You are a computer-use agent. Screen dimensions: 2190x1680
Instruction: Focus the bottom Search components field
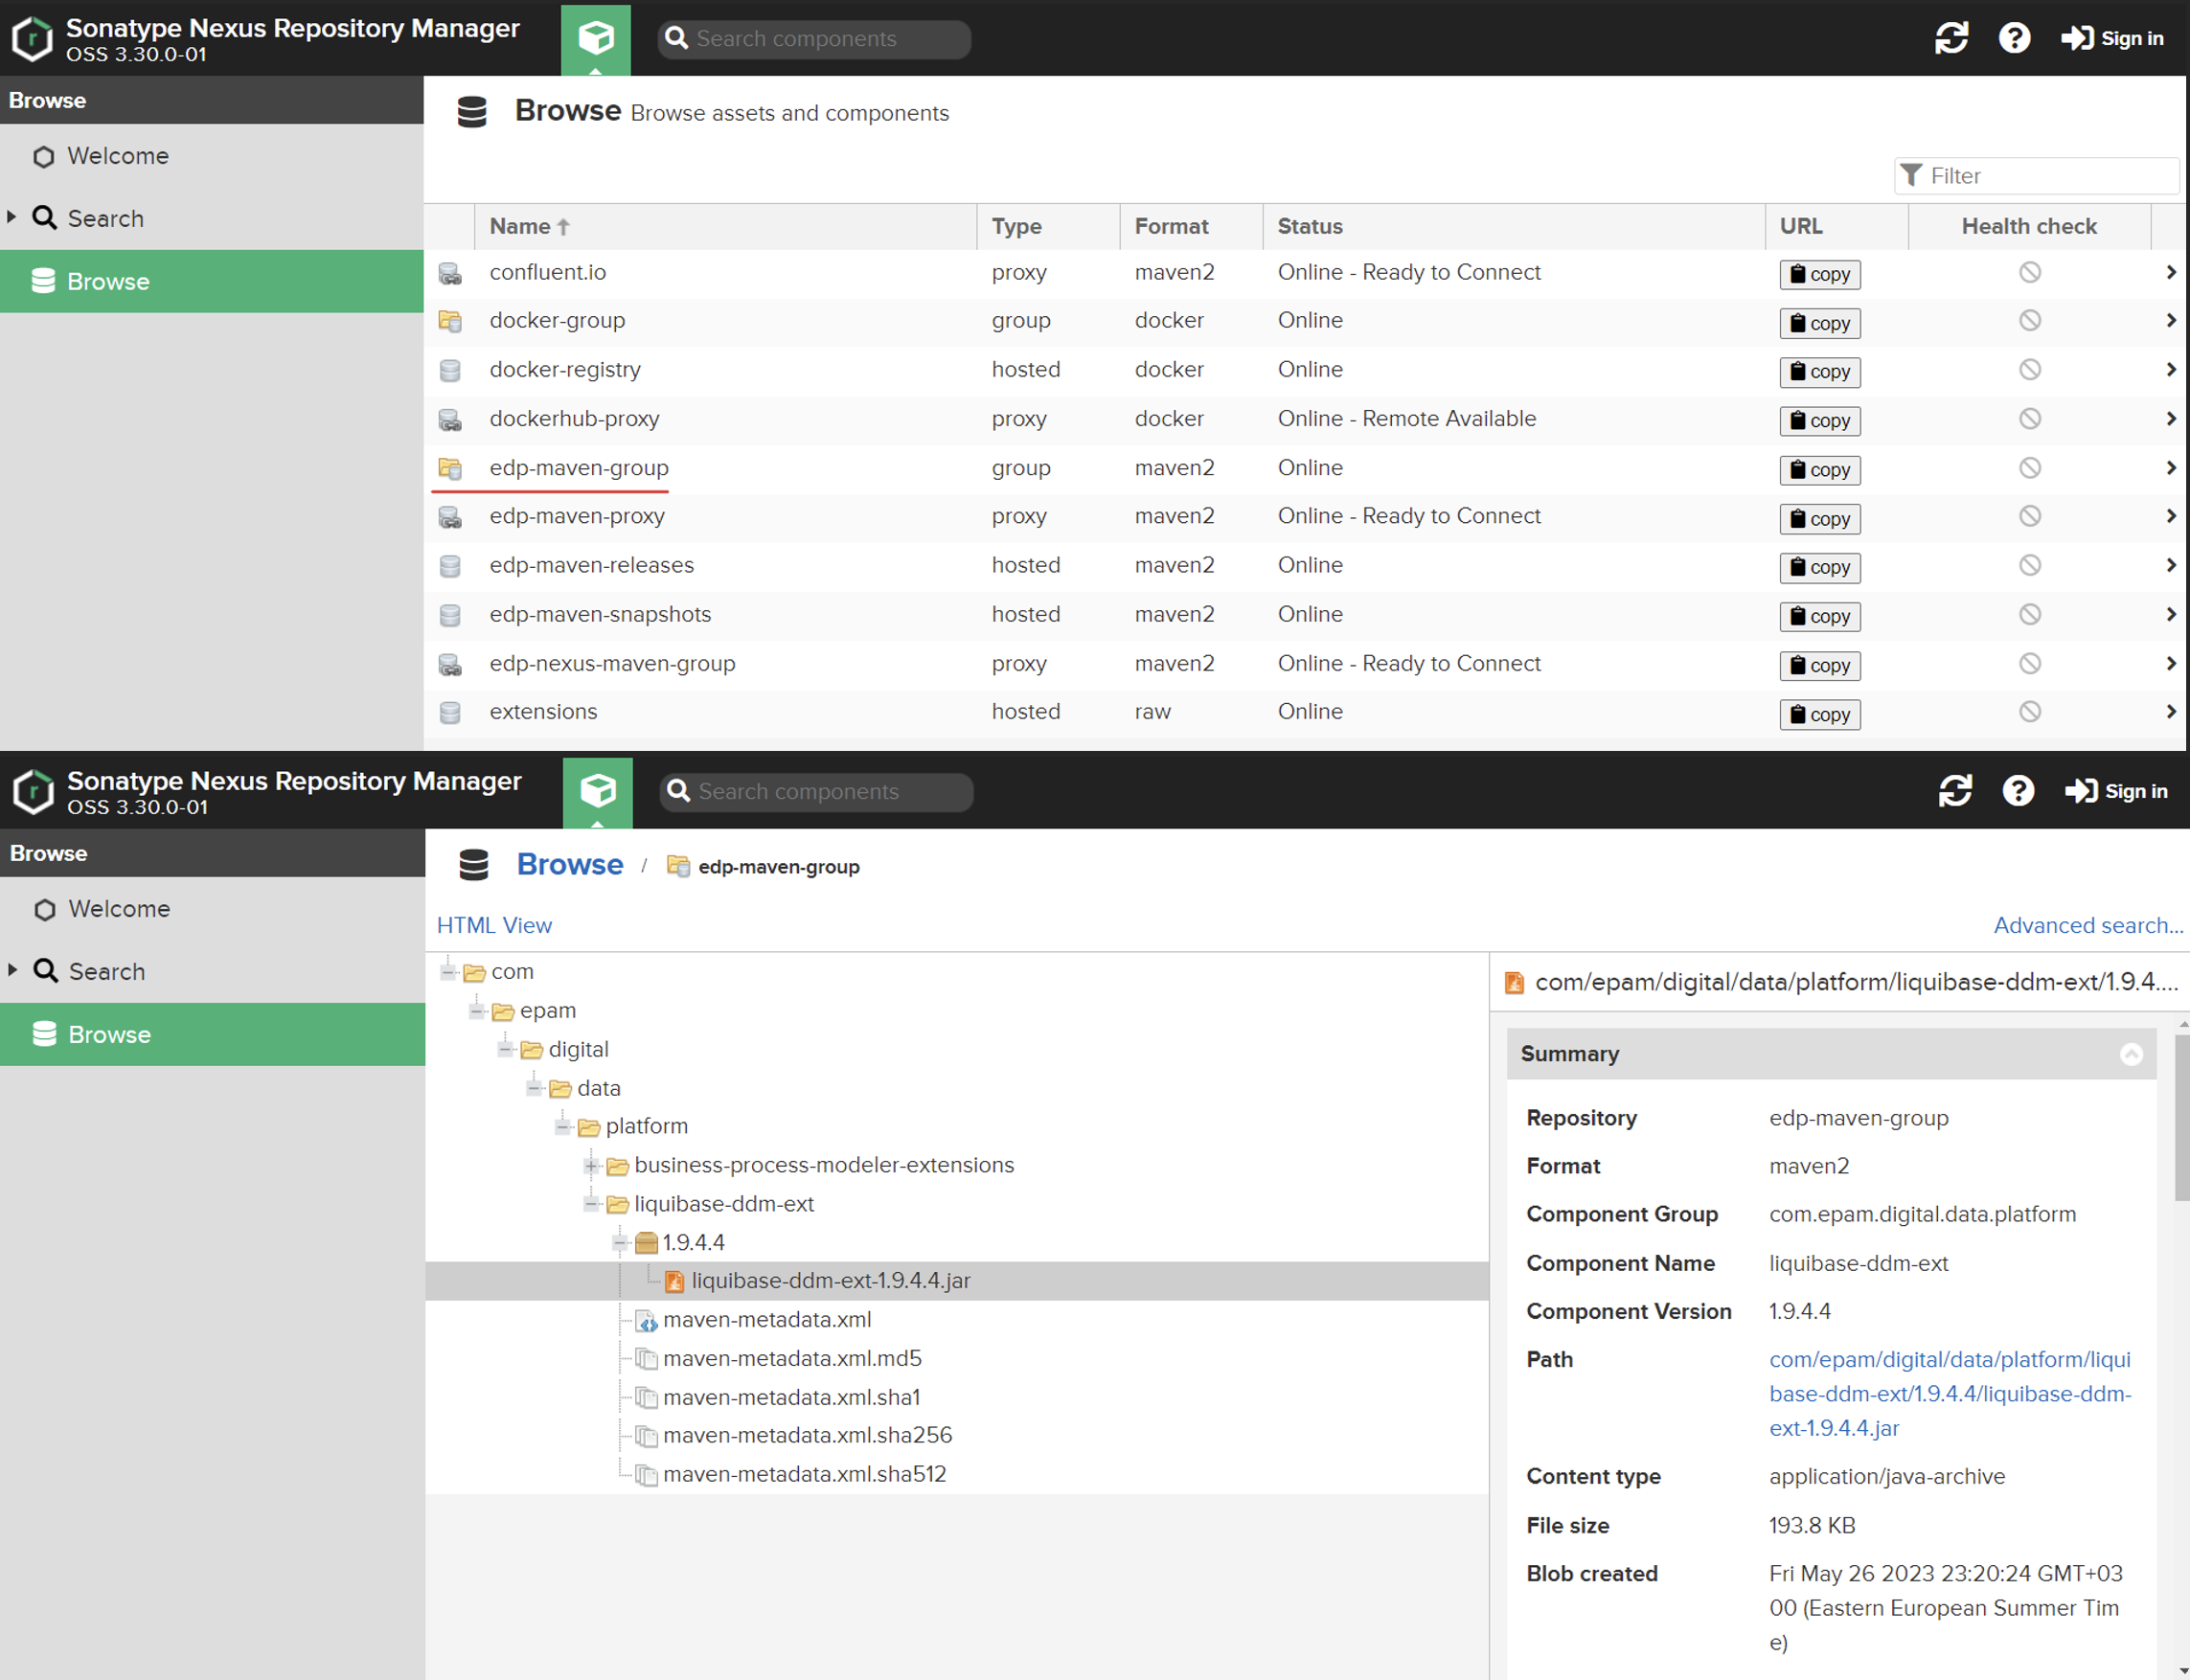816,792
